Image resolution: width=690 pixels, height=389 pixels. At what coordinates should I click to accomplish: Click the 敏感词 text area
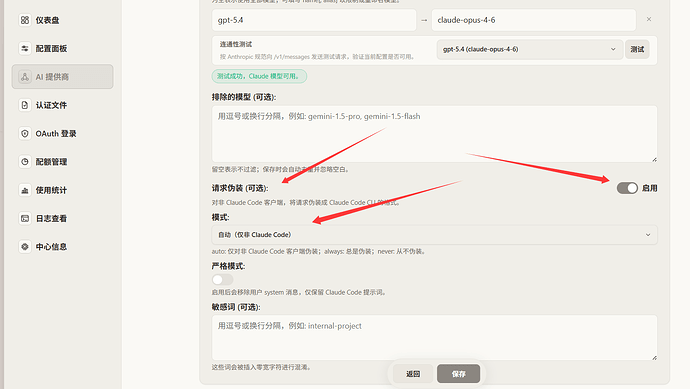(434, 338)
